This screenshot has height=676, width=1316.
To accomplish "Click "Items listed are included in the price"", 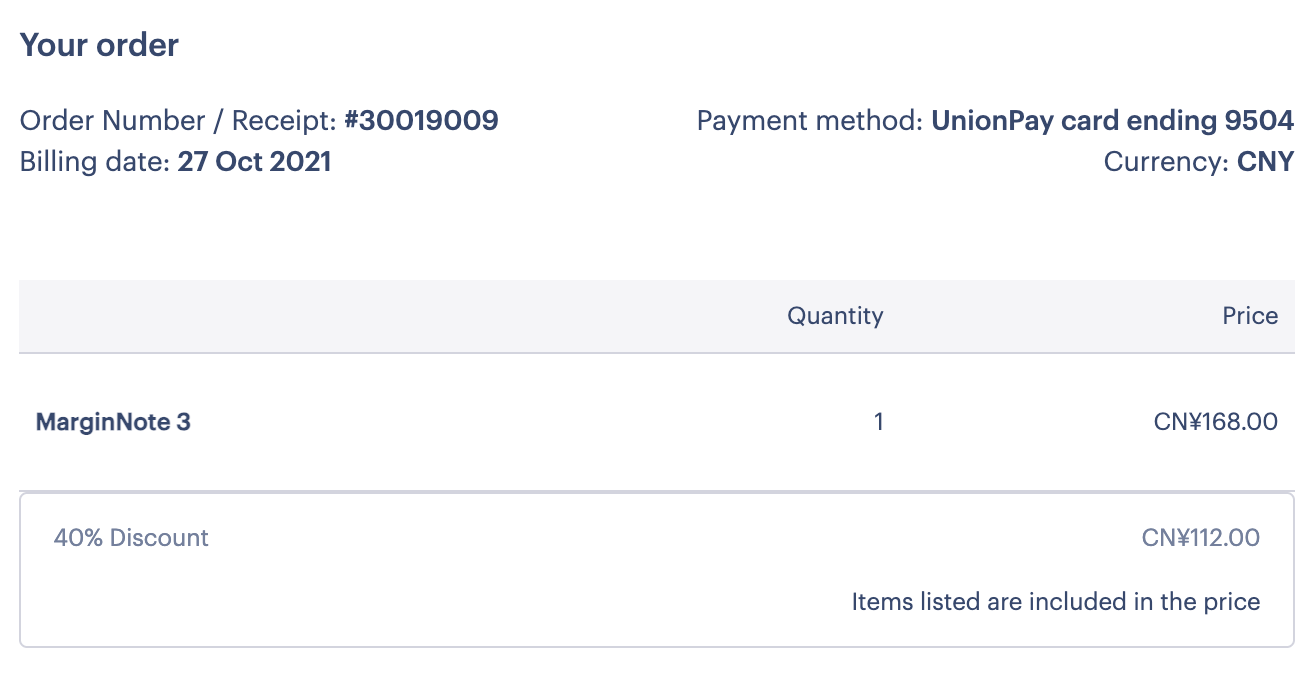I will coord(1055,602).
